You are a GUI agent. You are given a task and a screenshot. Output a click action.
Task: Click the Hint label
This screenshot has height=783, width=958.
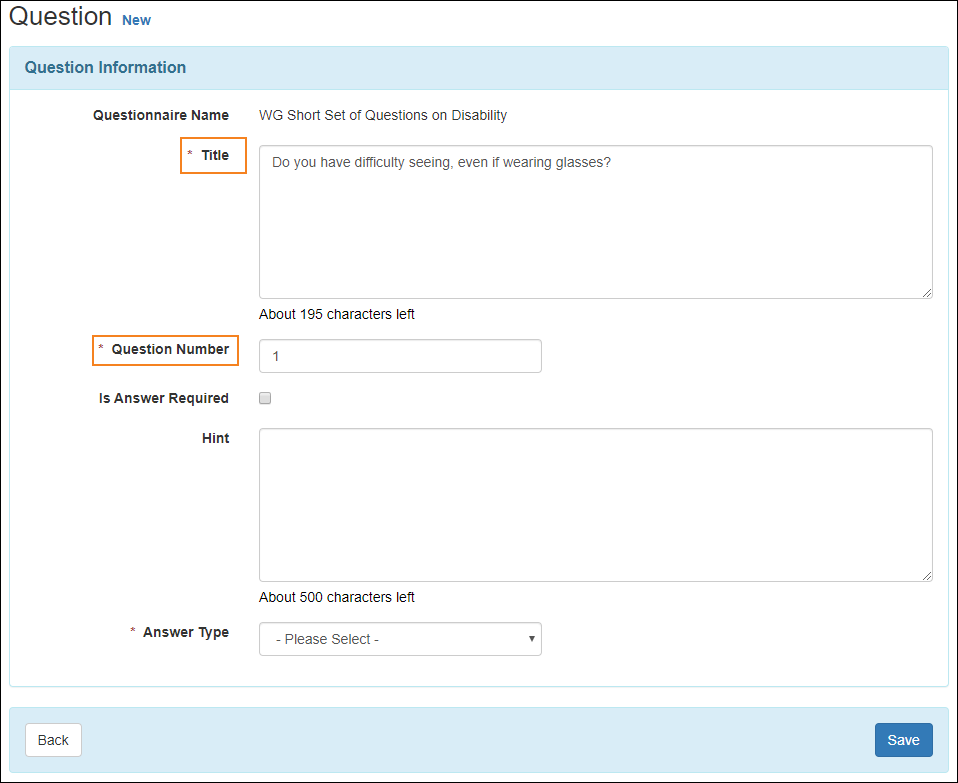(x=216, y=438)
